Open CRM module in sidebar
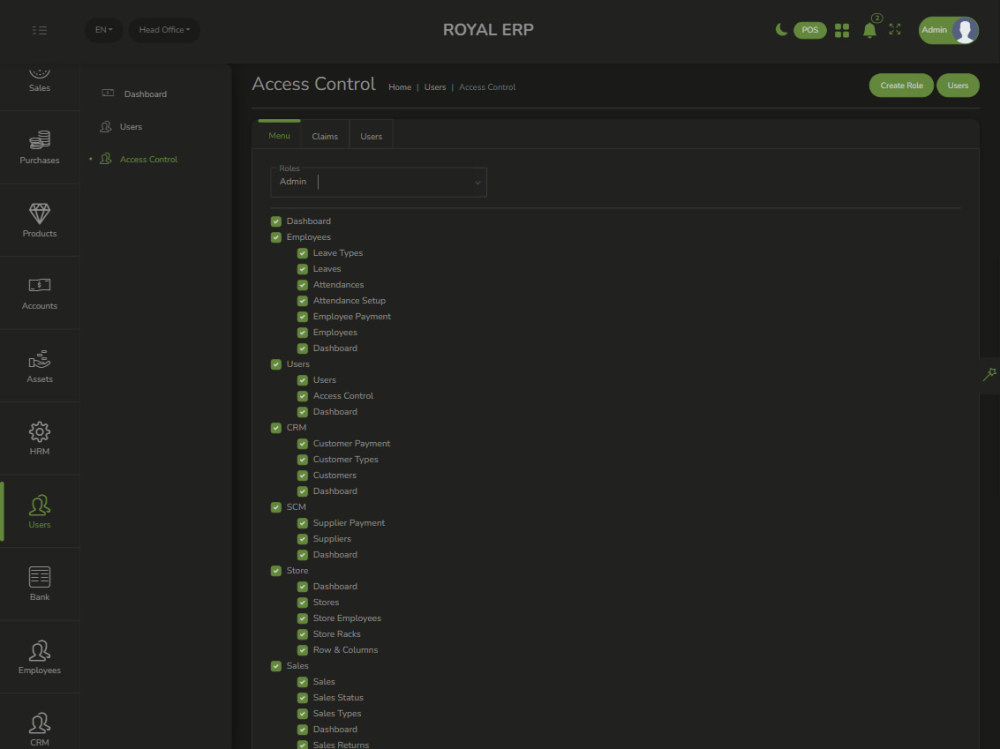Image resolution: width=1000 pixels, height=749 pixels. pos(40,729)
